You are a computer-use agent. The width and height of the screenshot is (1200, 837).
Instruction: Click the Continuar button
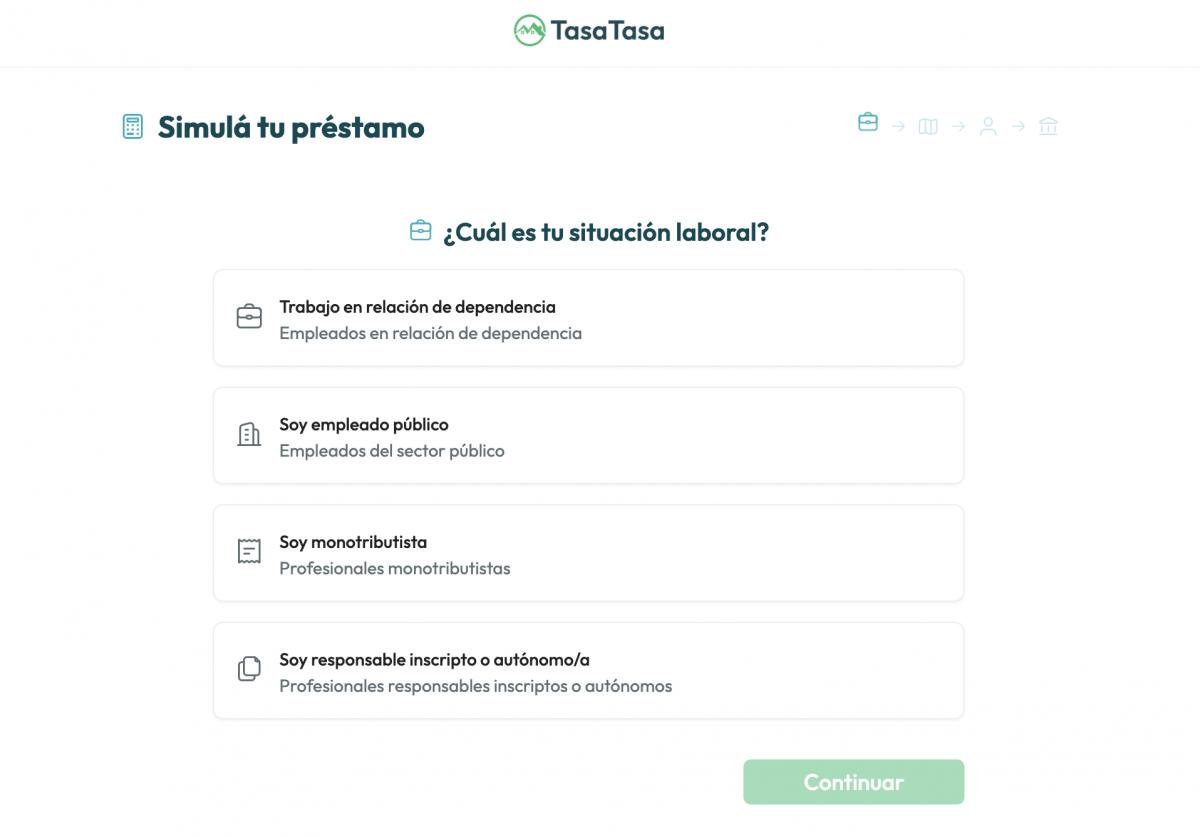853,781
